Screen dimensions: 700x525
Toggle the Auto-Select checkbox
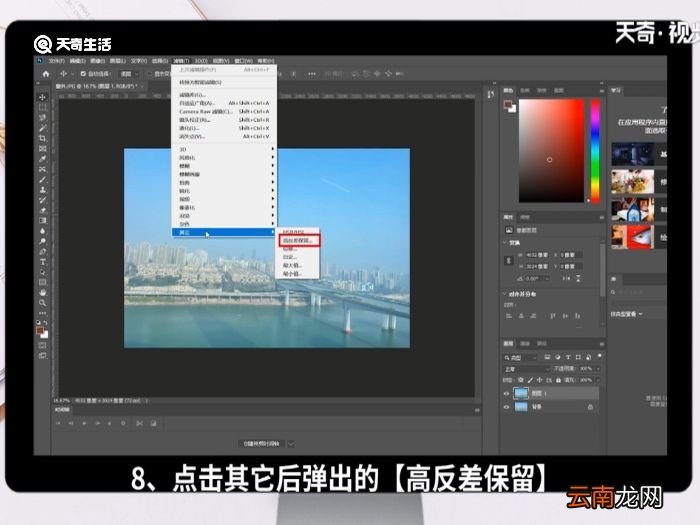coord(83,74)
